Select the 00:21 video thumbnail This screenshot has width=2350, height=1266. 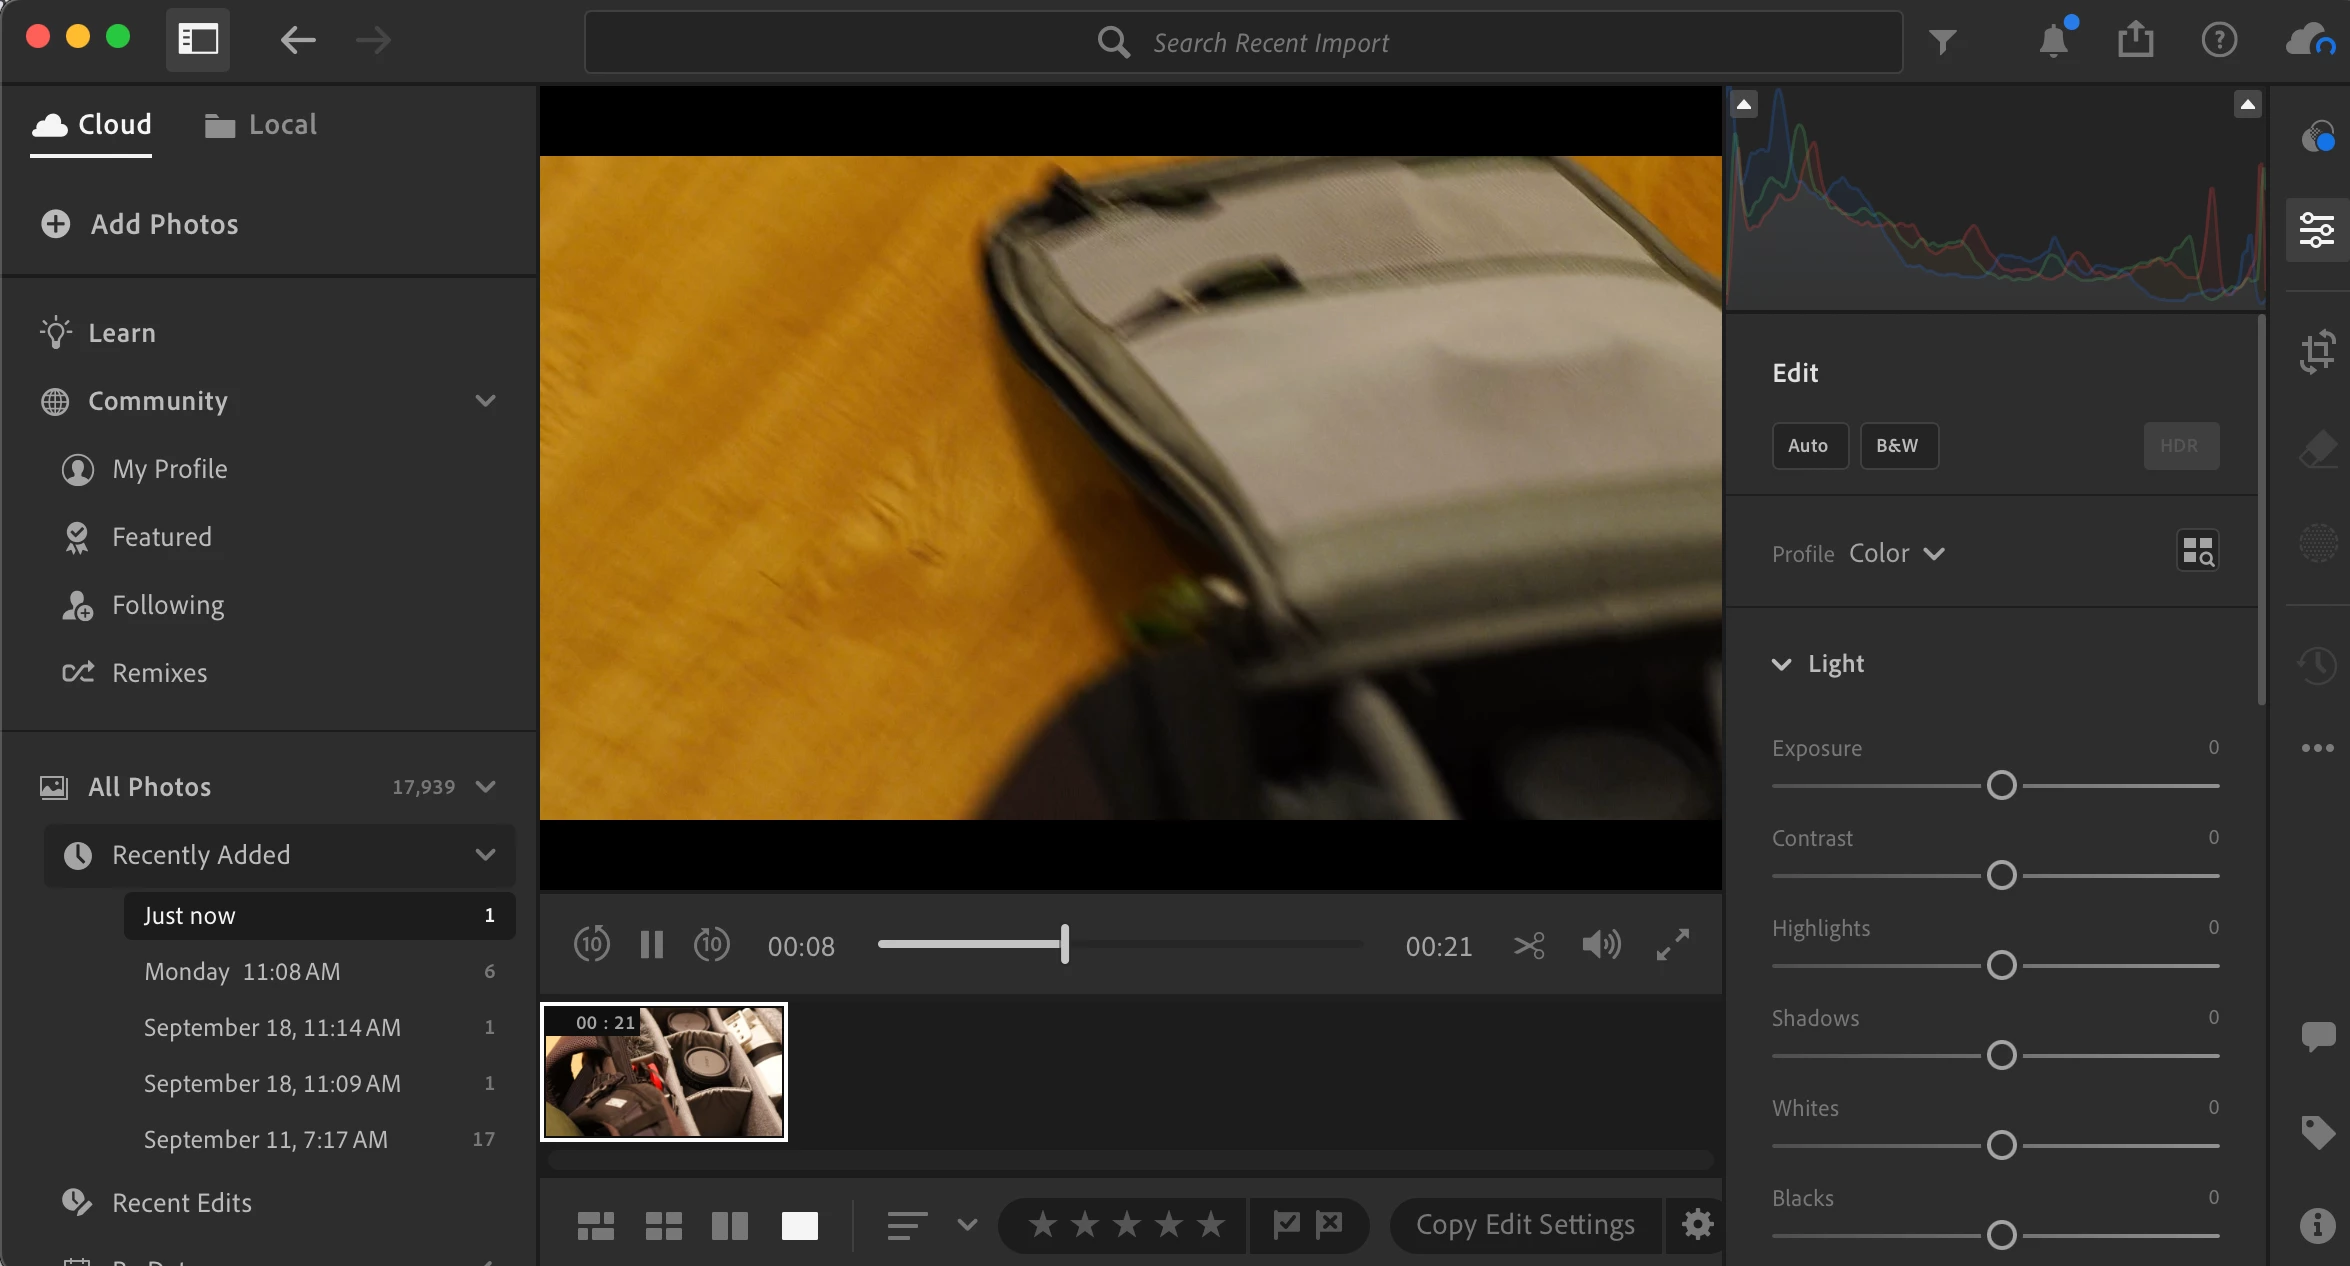click(x=664, y=1071)
